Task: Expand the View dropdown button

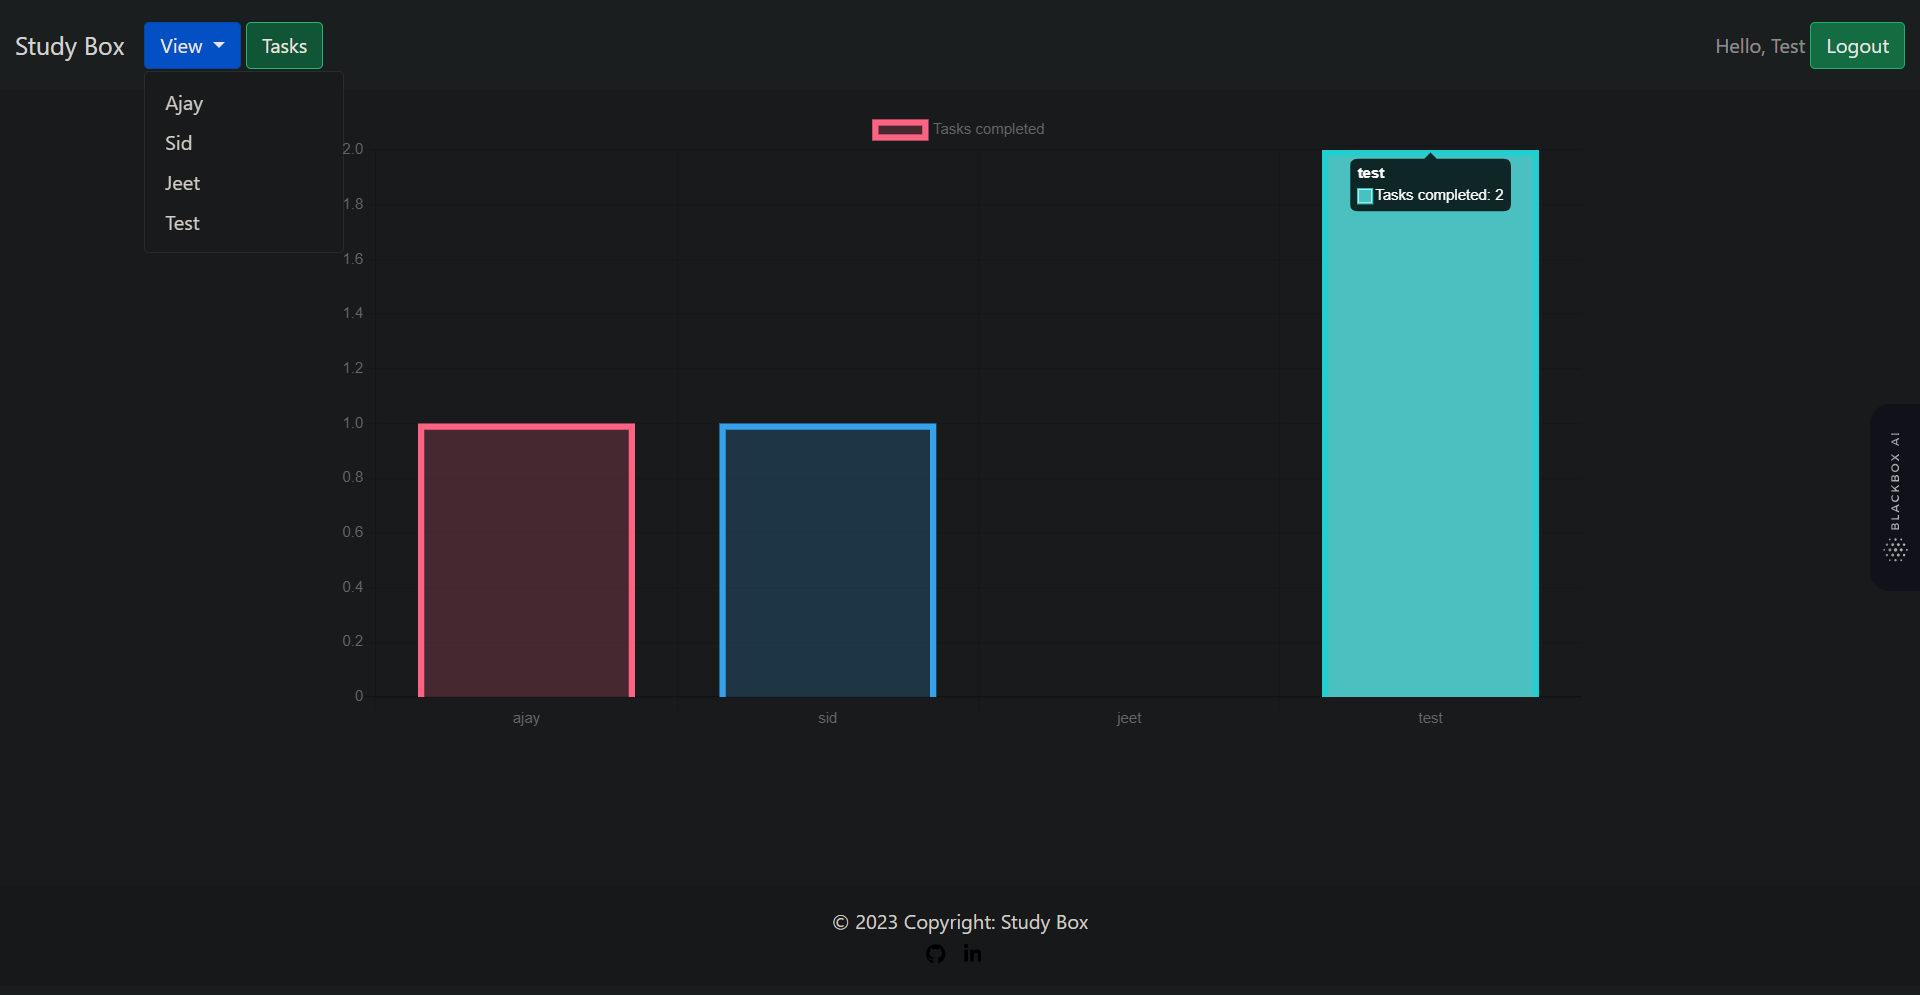Action: (x=192, y=46)
